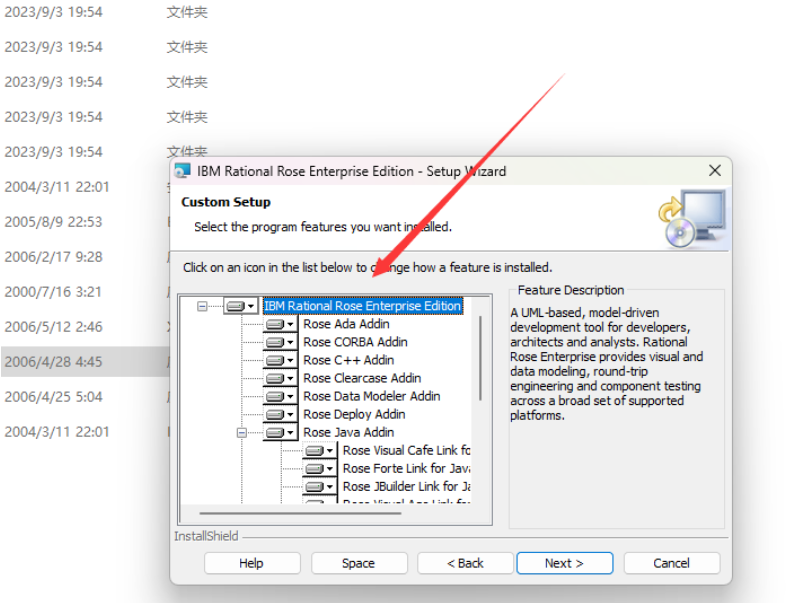Select Rose Visual Cafe Link feature label
This screenshot has height=603, width=811.
point(407,450)
